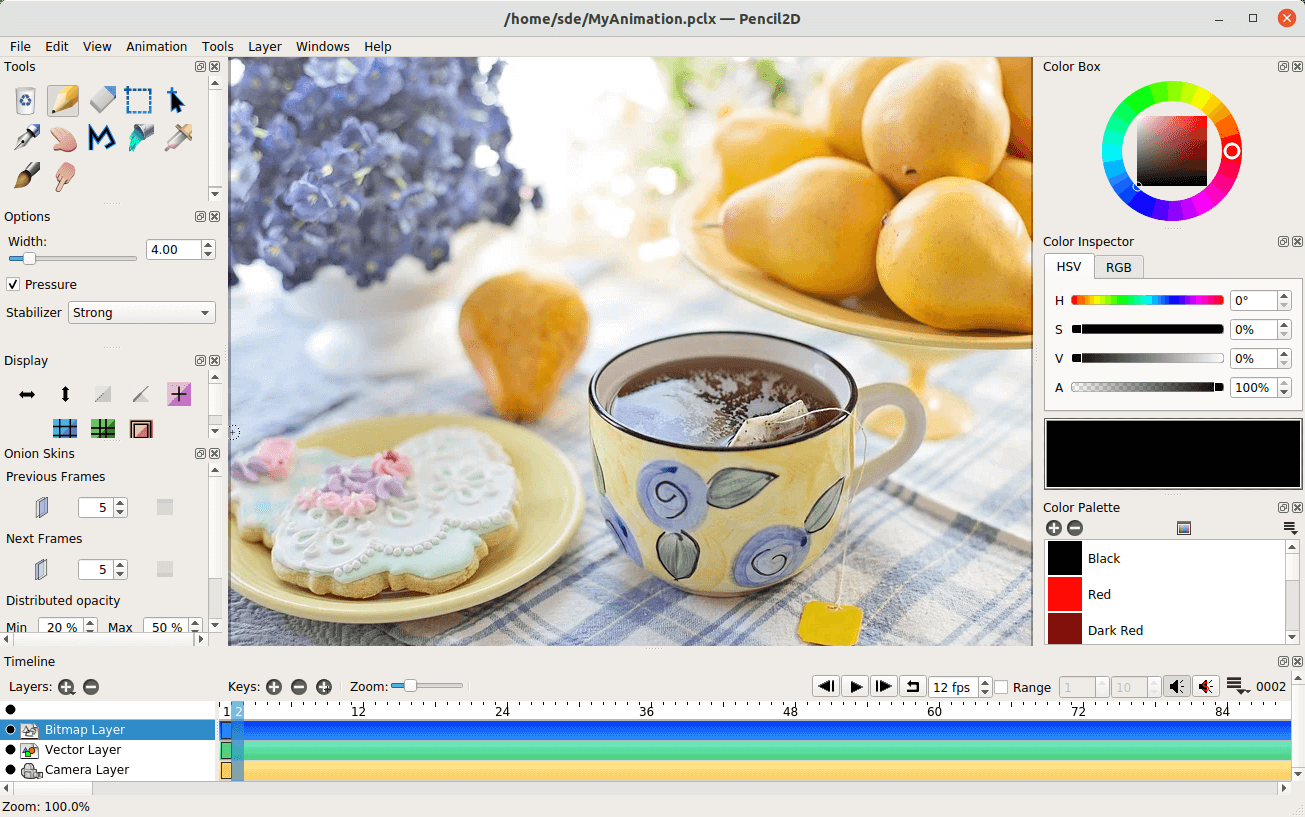The width and height of the screenshot is (1305, 817).
Task: Select the Eraser tool
Action: tap(102, 100)
